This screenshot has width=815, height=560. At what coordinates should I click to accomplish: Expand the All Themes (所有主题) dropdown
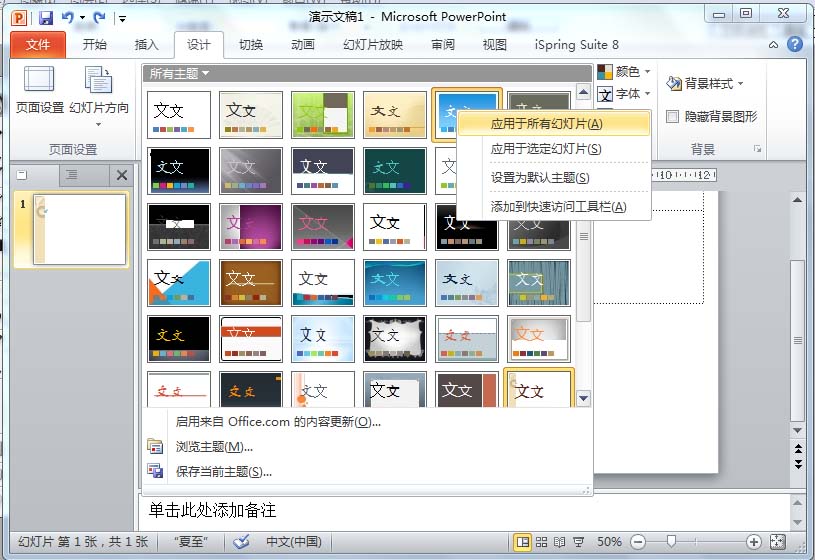[x=179, y=73]
